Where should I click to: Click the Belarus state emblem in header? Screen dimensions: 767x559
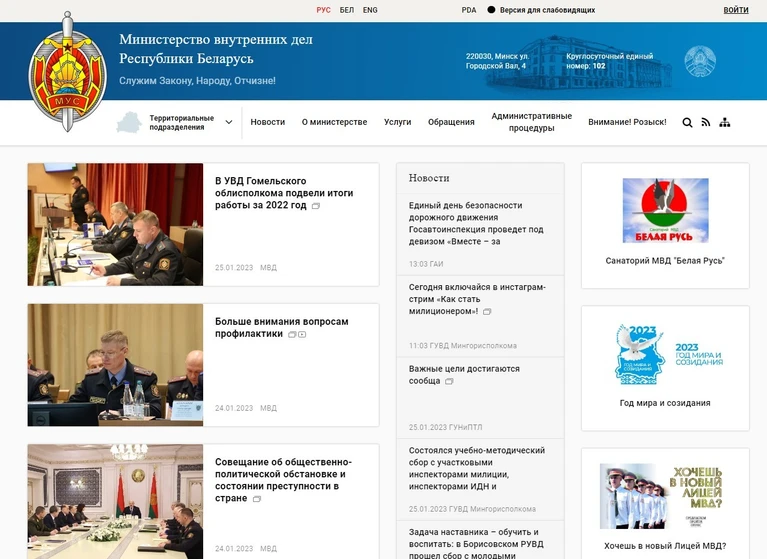[x=699, y=62]
